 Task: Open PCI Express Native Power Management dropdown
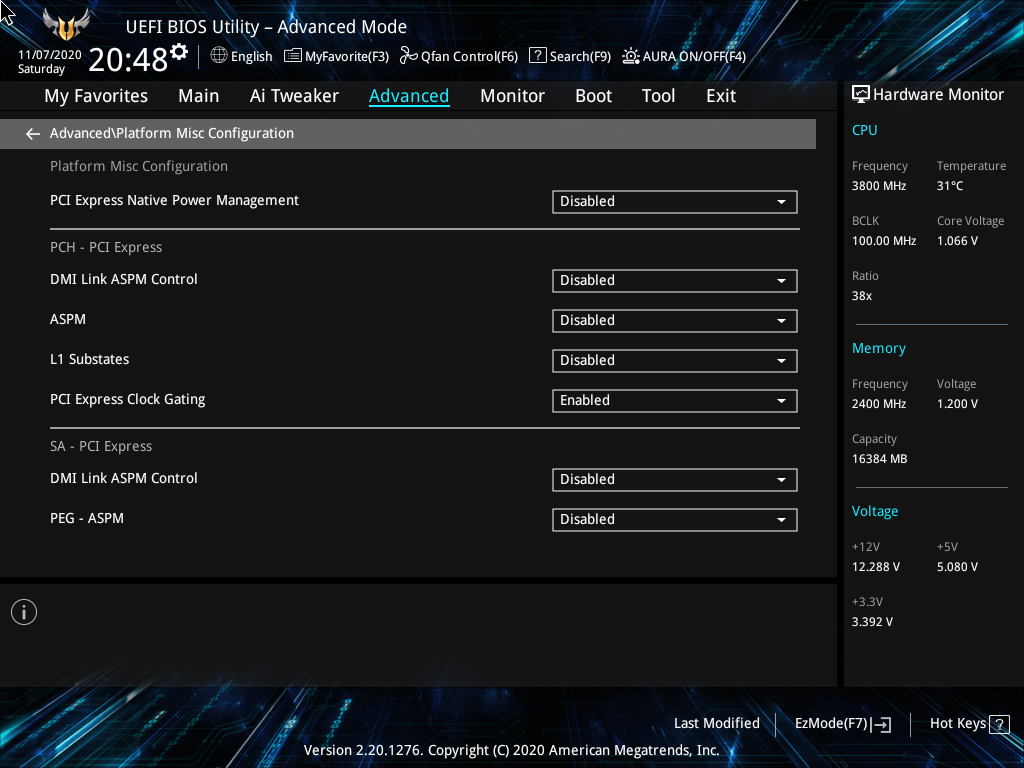pos(675,202)
